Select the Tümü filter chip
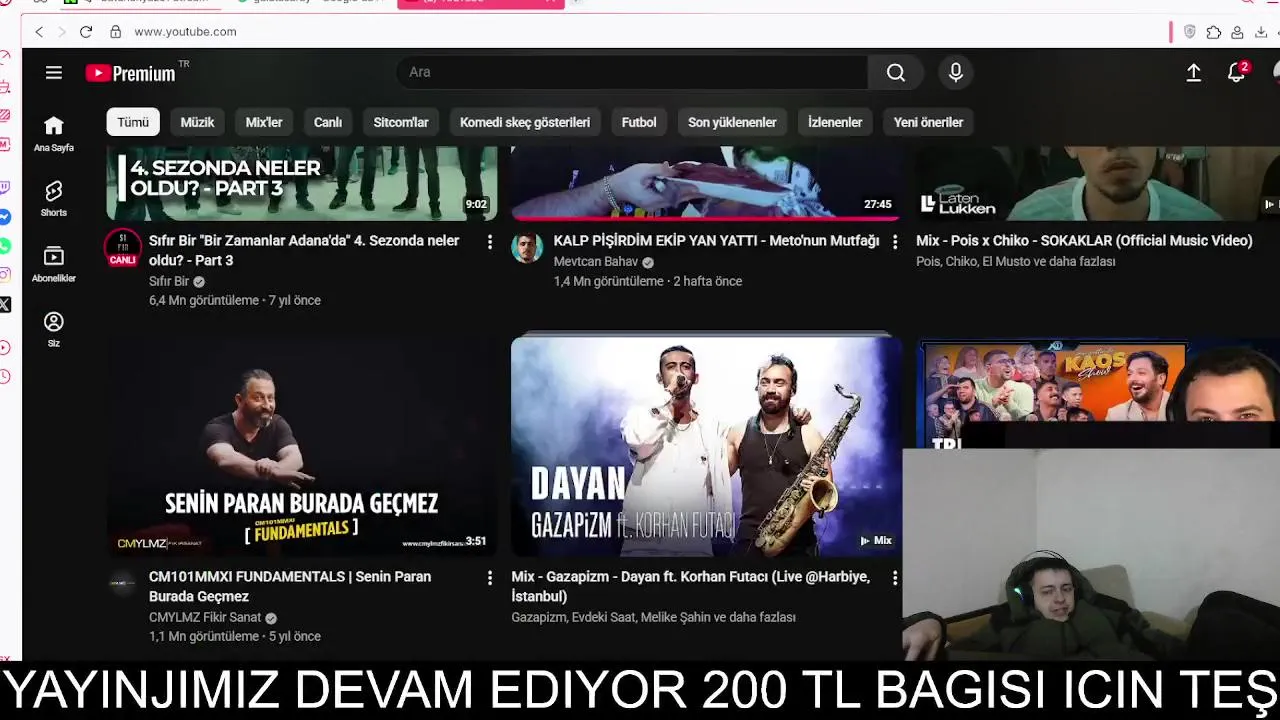Screen dimensions: 1280x720 tap(133, 122)
